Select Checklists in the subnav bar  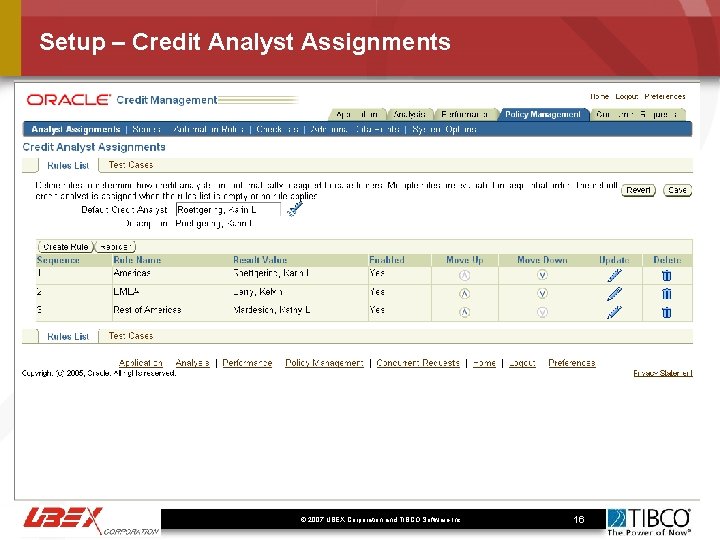coord(277,129)
